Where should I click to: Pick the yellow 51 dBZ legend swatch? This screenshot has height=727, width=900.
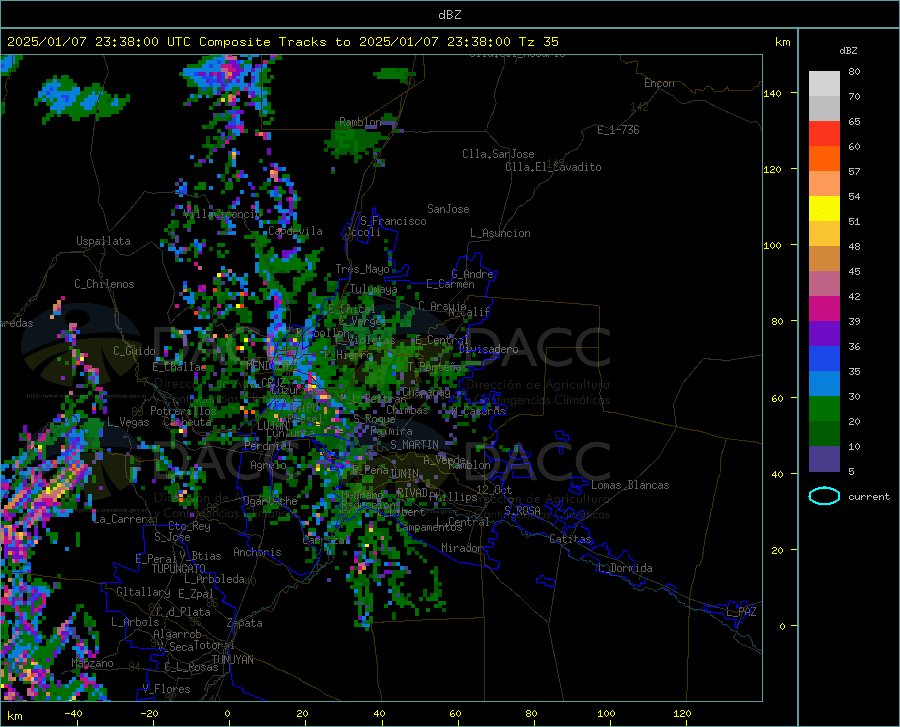coord(824,209)
